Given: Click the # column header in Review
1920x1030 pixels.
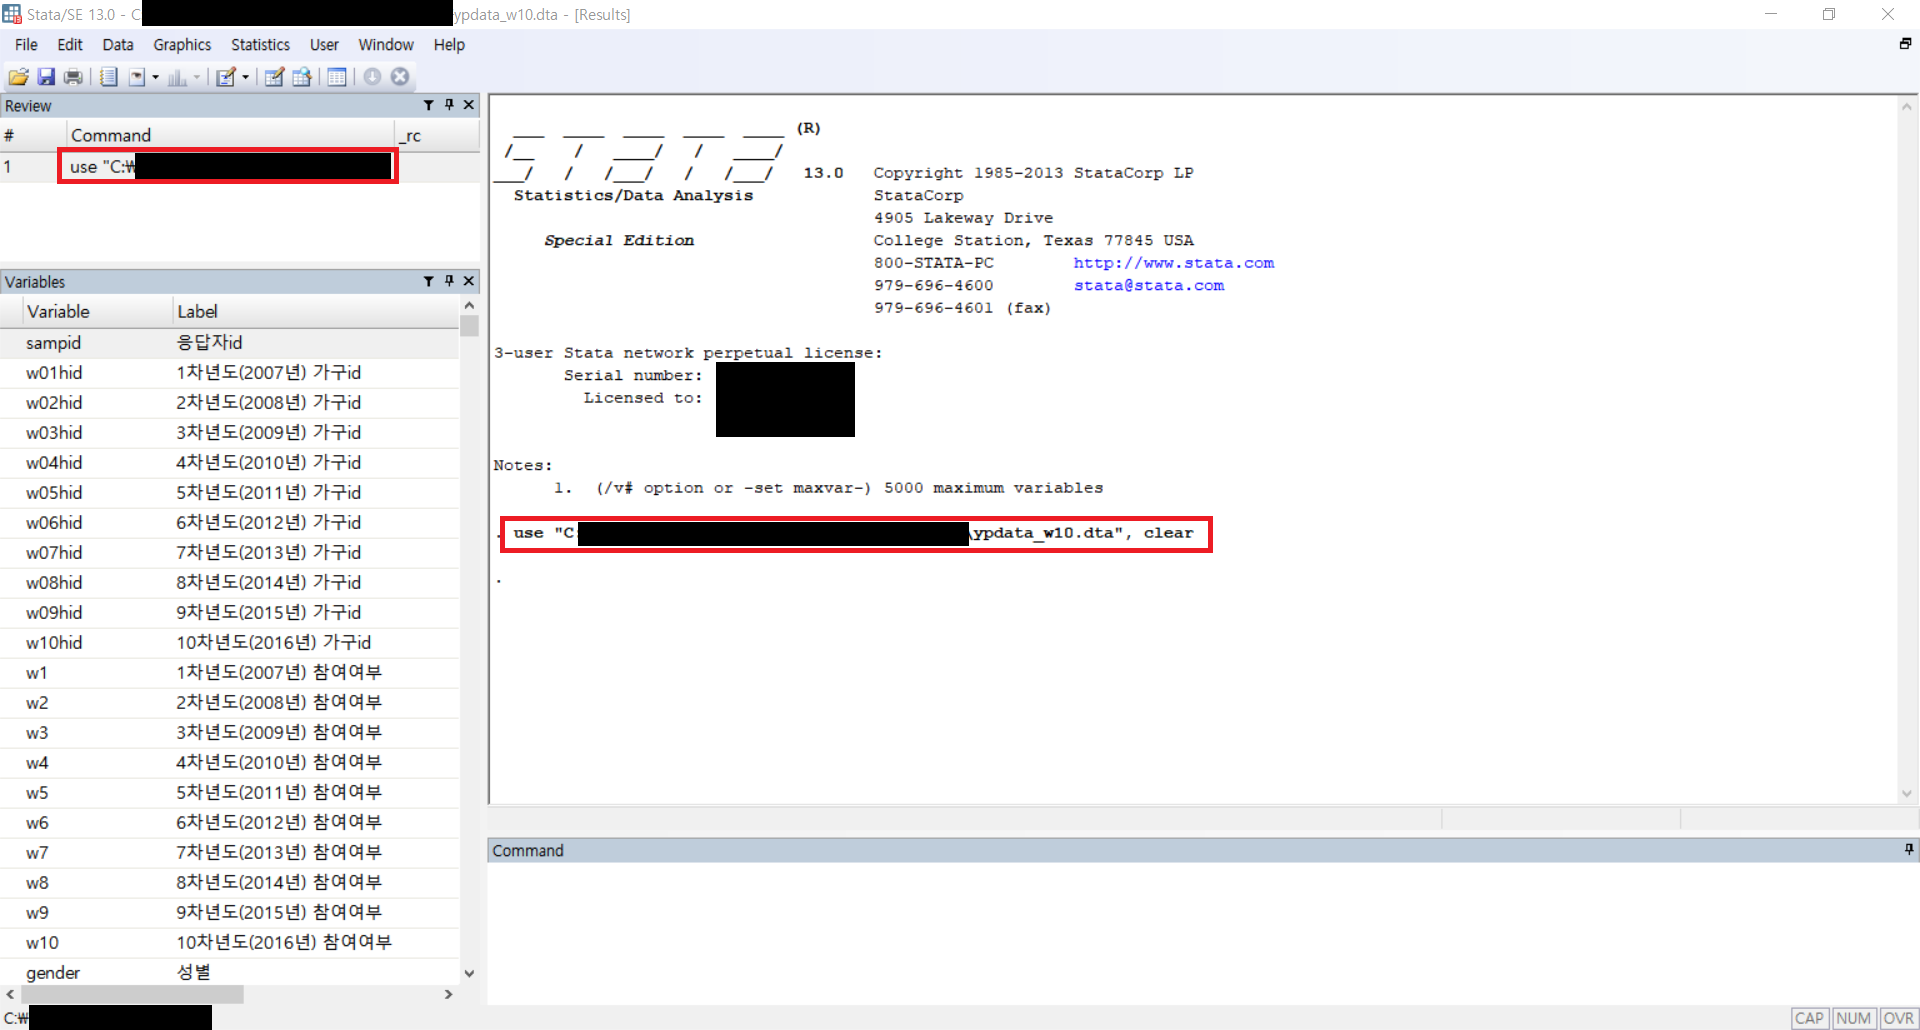Looking at the screenshot, I should [33, 135].
